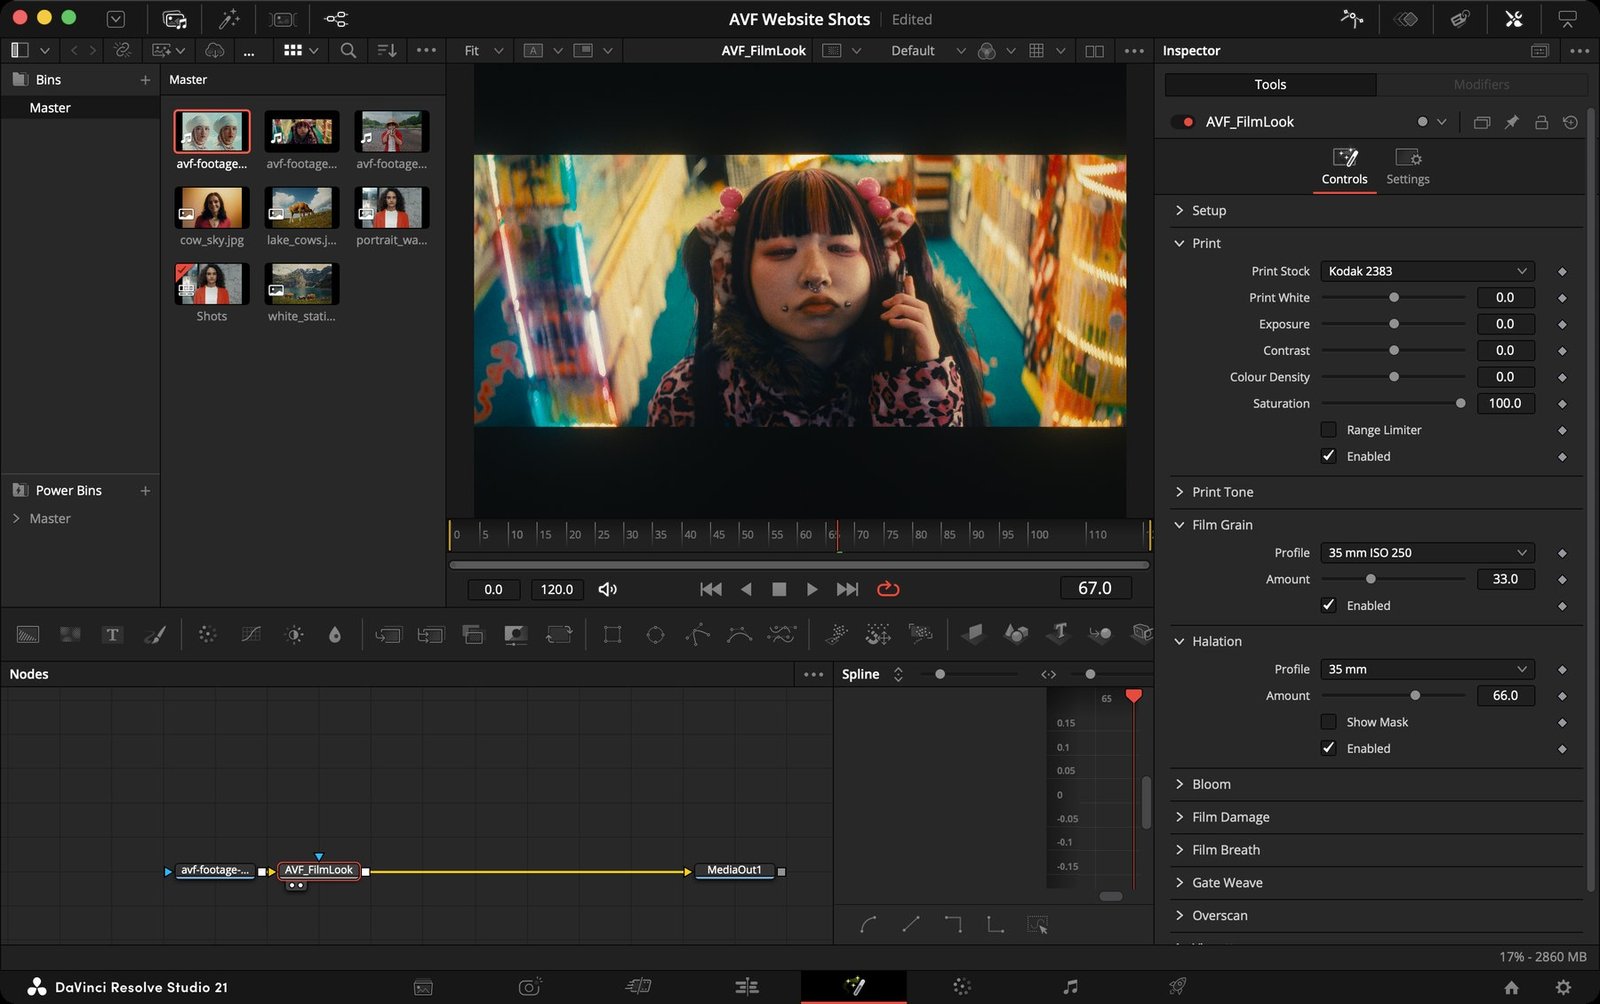Viewport: 1600px width, 1004px height.
Task: Uncheck Enabled under the Print section
Action: click(x=1328, y=456)
